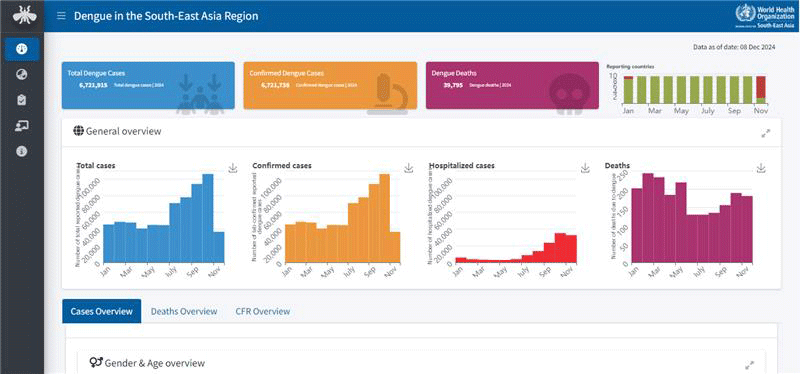The height and width of the screenshot is (374, 800).
Task: Click the tallest orange bar in Confirmed cases
Action: 384,218
